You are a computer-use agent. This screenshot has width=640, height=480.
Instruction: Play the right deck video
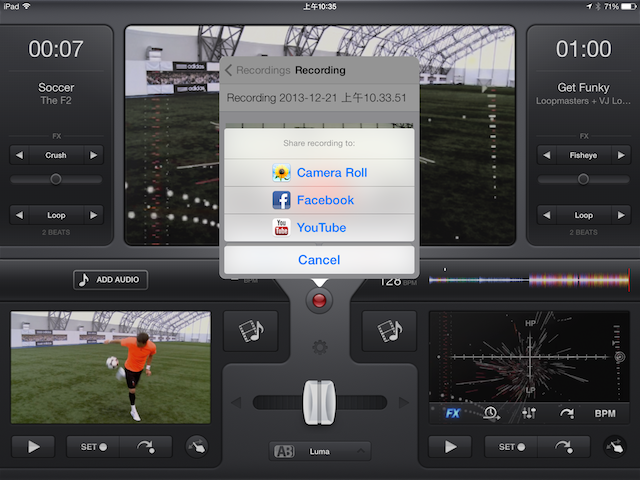coord(452,447)
